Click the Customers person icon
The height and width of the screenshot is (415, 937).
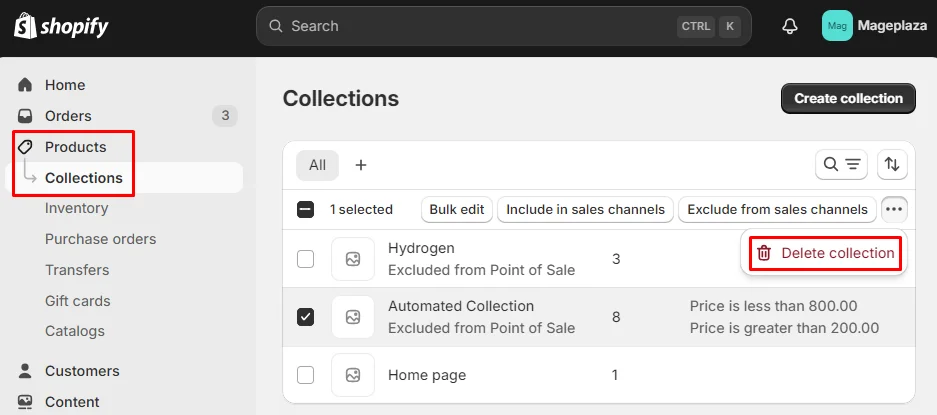pos(25,371)
